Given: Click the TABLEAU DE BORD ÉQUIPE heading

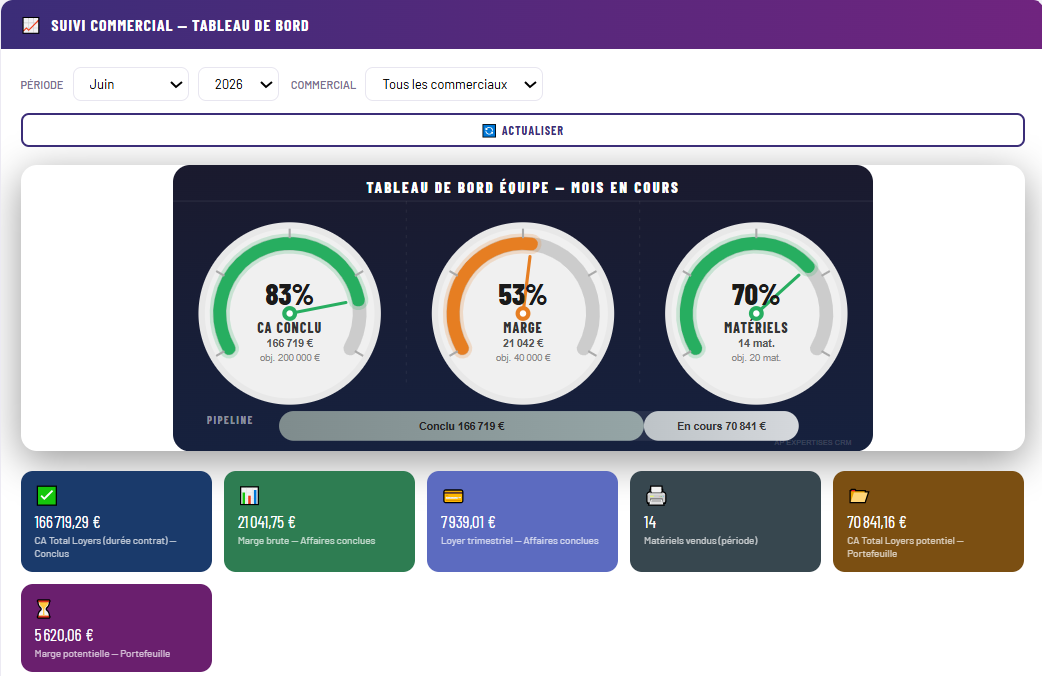Looking at the screenshot, I should tap(523, 187).
